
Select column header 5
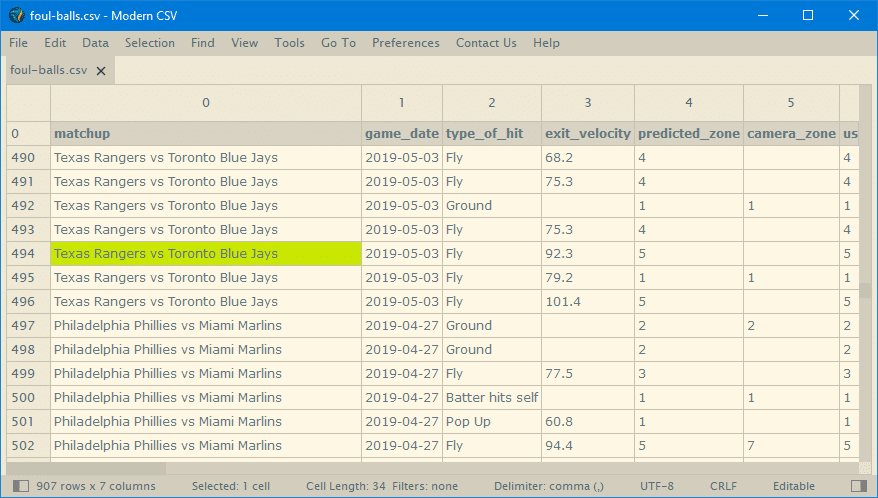(791, 103)
